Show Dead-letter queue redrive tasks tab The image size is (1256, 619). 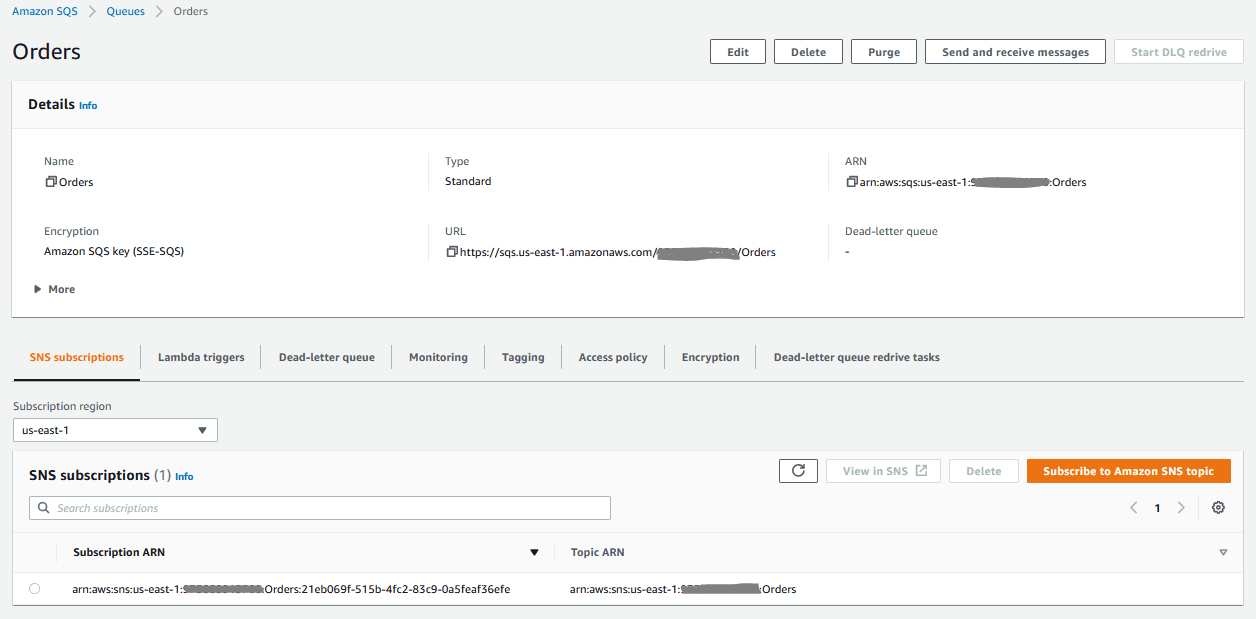(x=857, y=357)
